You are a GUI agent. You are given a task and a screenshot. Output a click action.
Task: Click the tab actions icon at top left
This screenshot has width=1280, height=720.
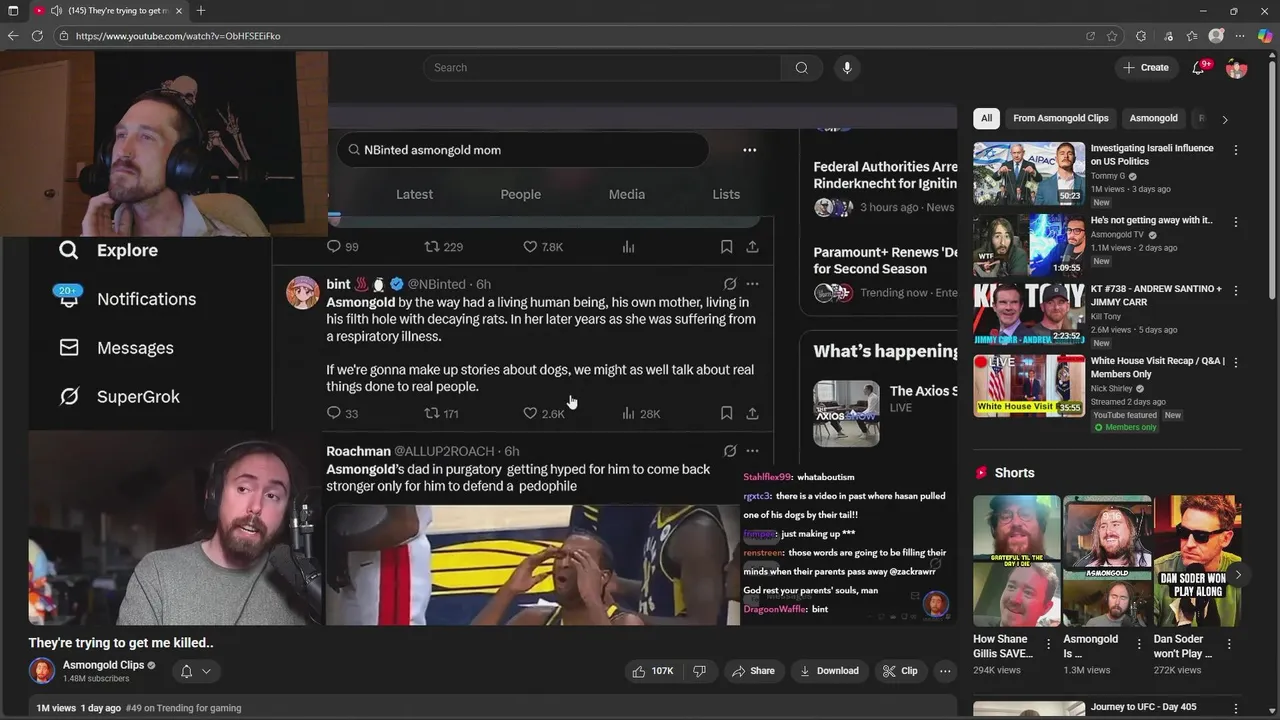point(13,11)
